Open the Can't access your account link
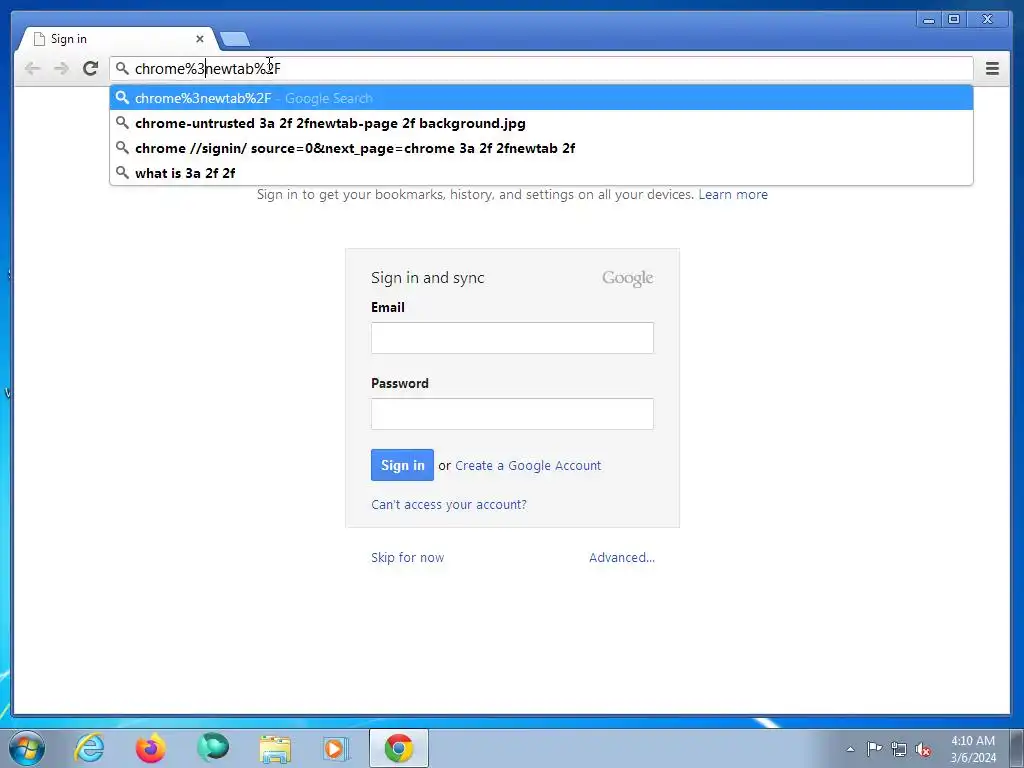Viewport: 1024px width, 768px height. coord(449,504)
